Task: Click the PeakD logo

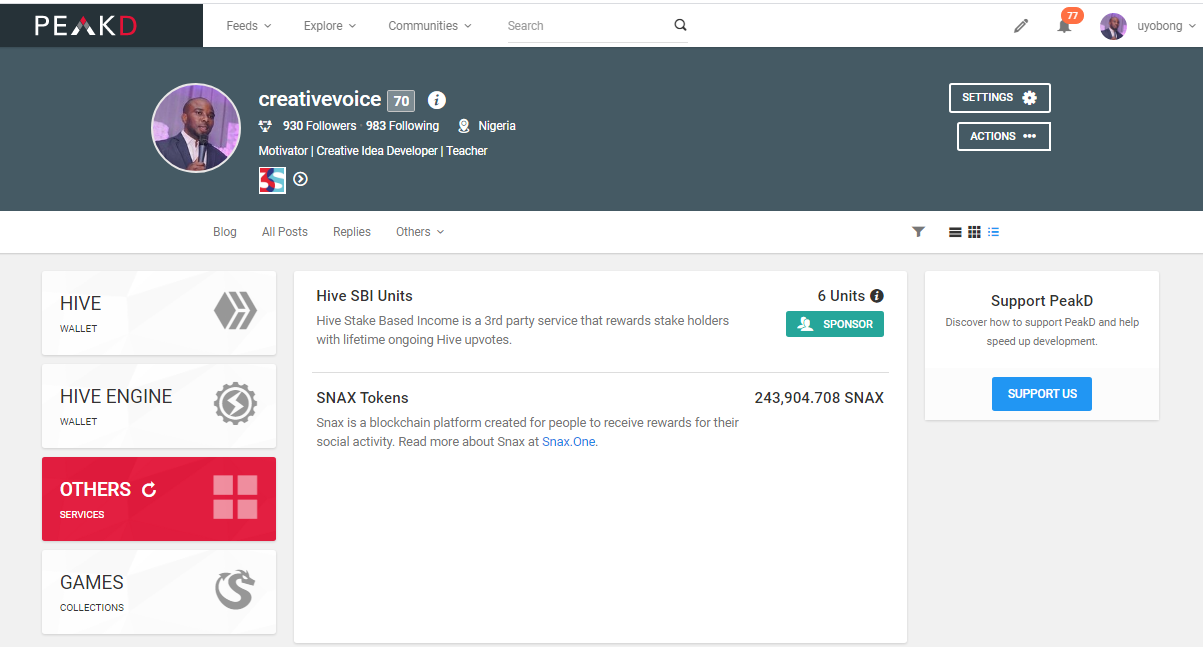Action: (86, 26)
